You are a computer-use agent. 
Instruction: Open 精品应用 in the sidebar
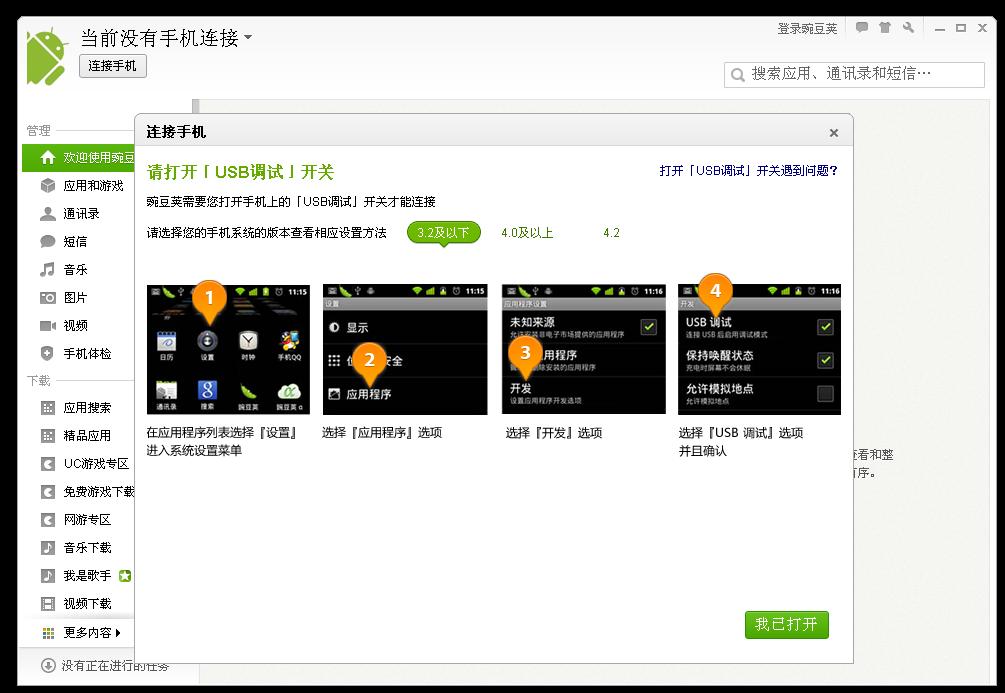pyautogui.click(x=78, y=436)
